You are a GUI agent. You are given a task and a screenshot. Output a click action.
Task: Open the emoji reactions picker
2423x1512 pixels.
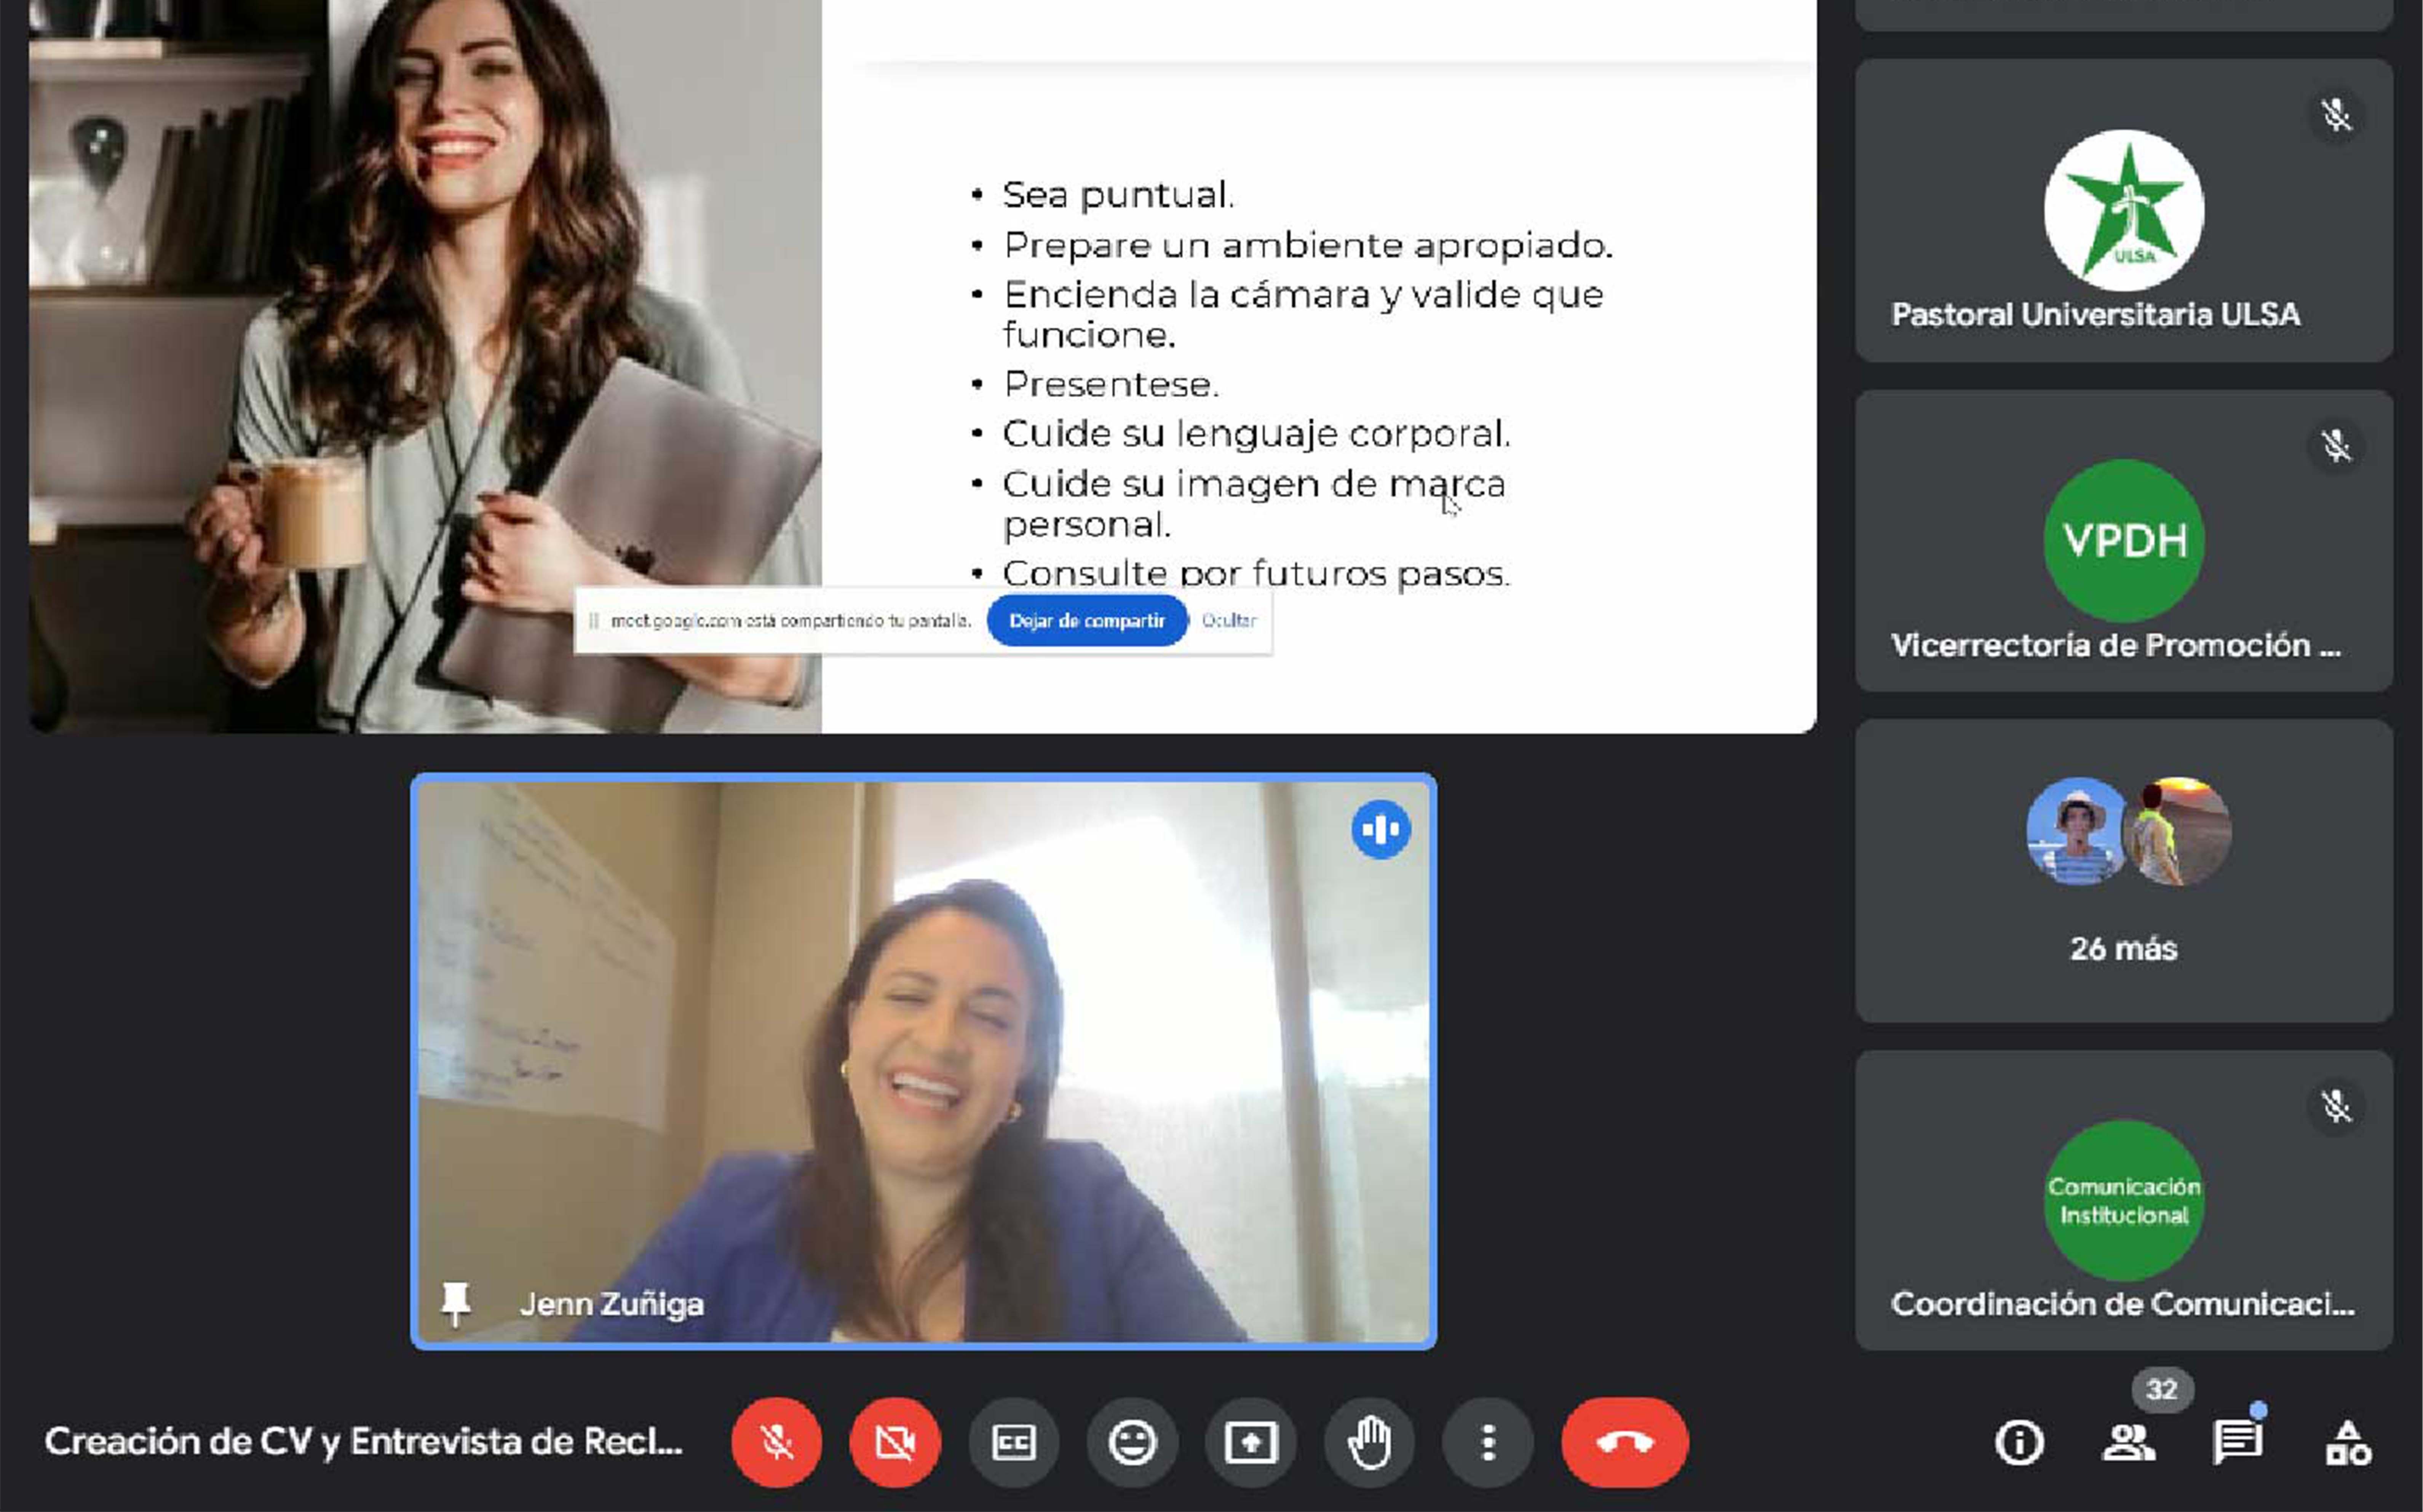pos(1132,1442)
